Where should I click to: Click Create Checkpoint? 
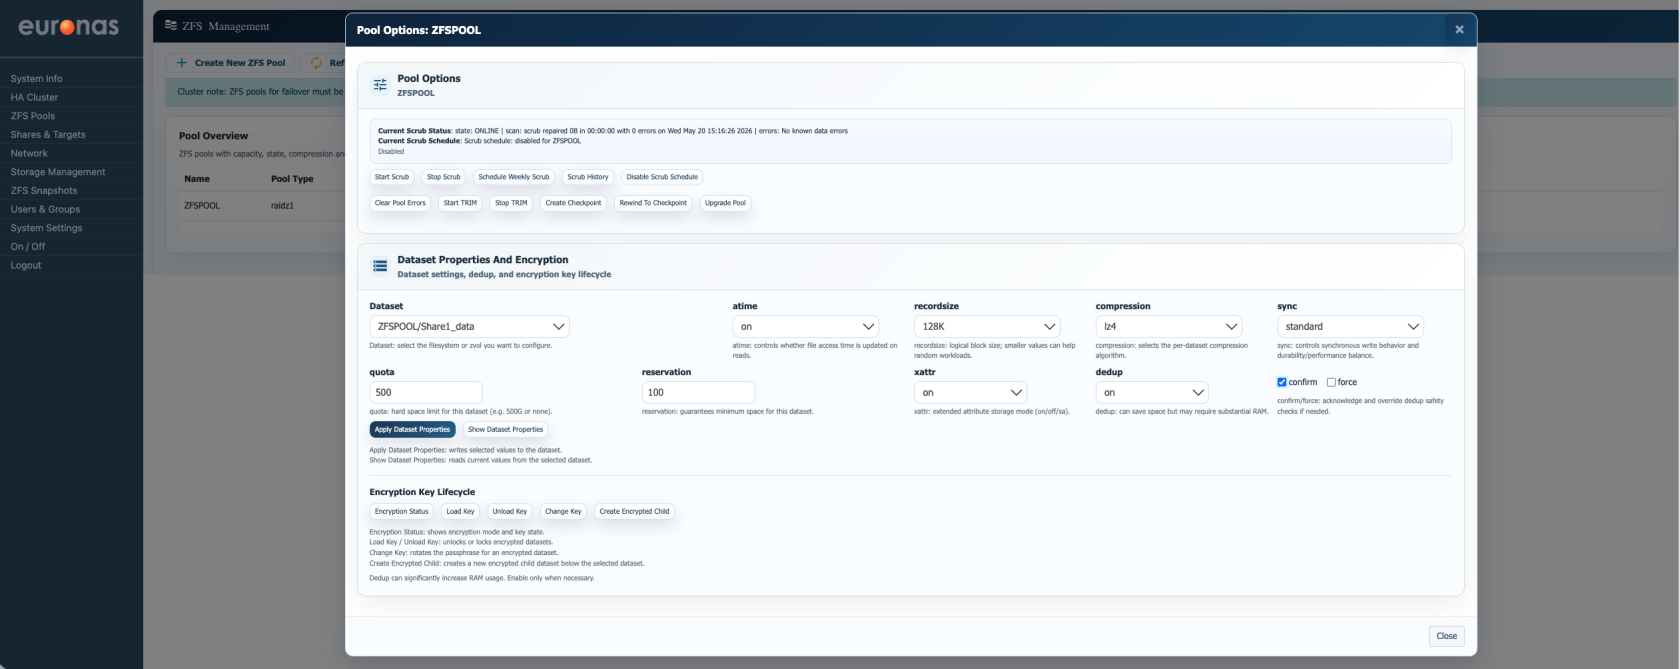[x=574, y=203]
